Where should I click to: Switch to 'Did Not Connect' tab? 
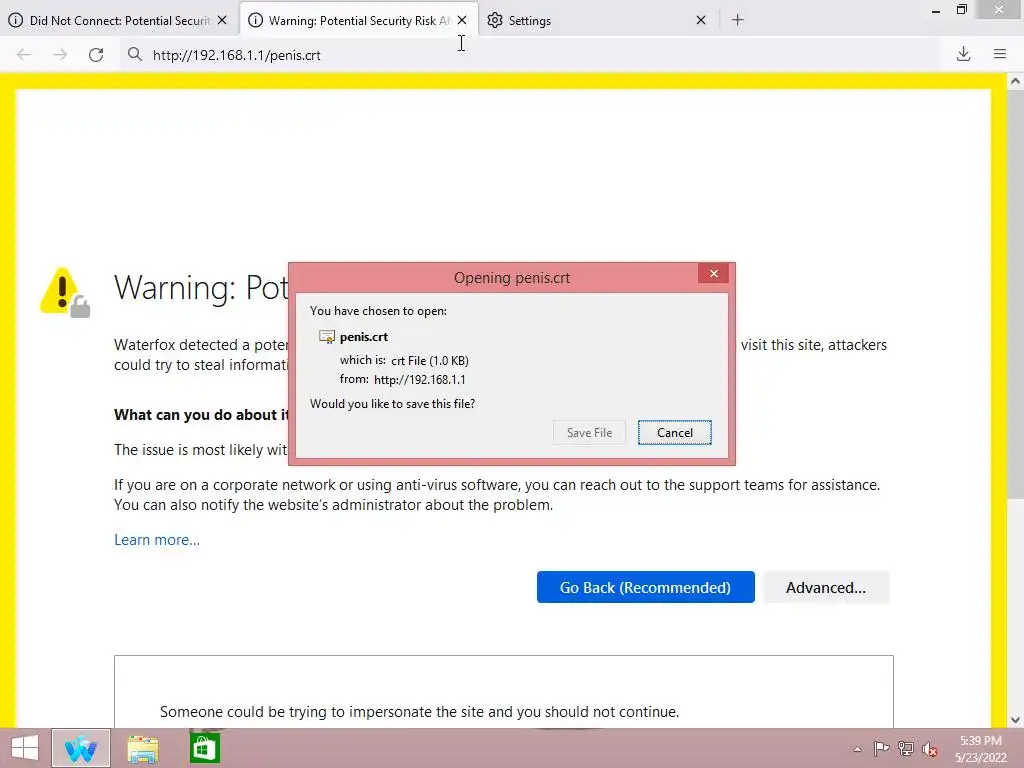(x=119, y=20)
